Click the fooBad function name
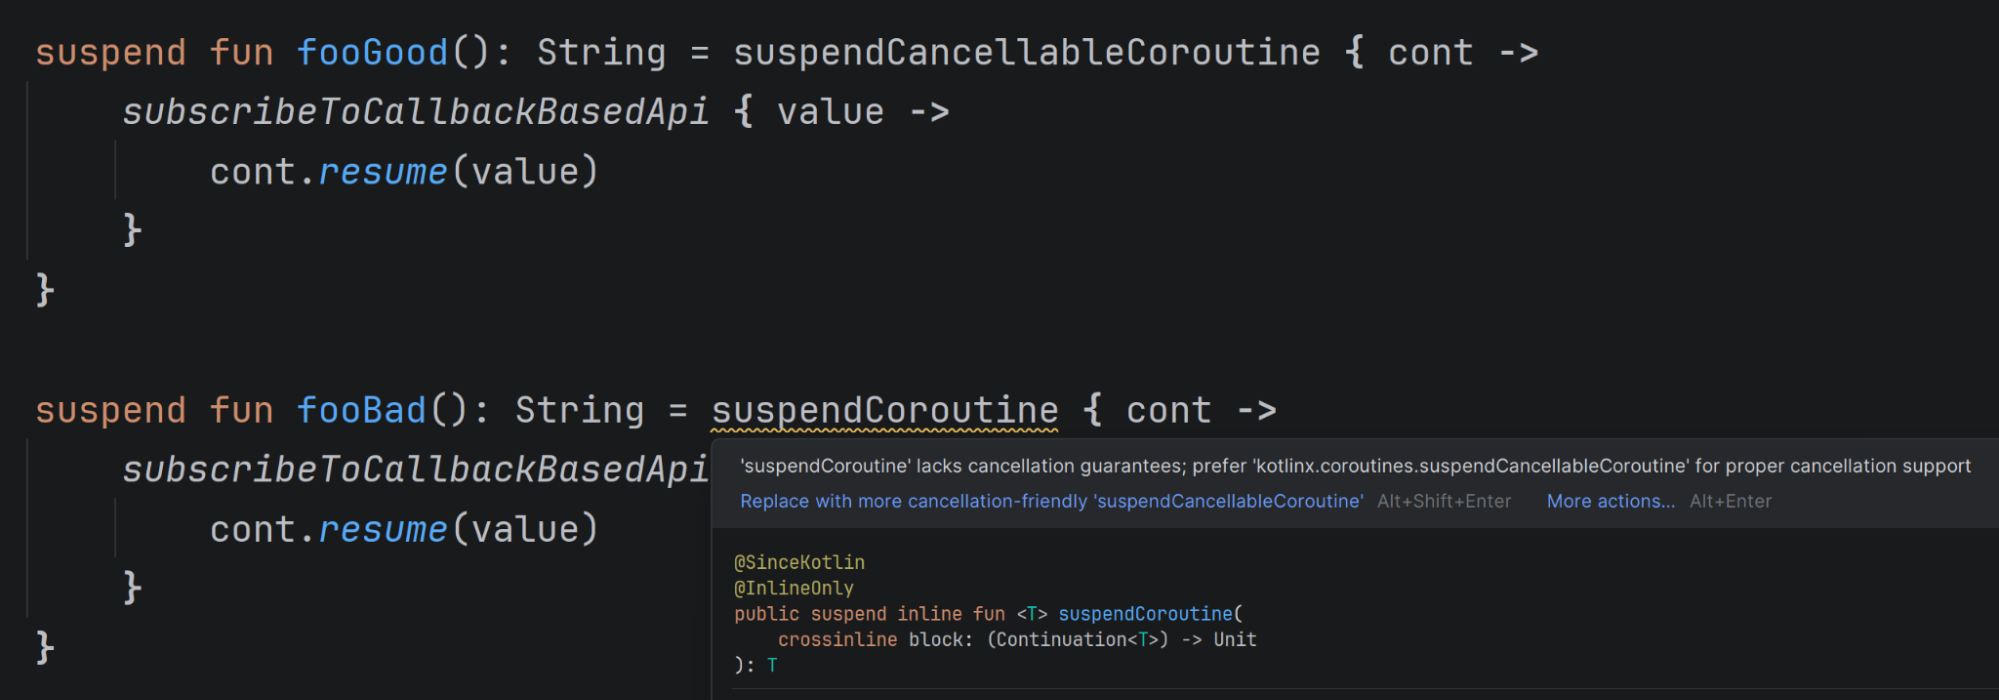The image size is (1999, 700). (x=361, y=411)
